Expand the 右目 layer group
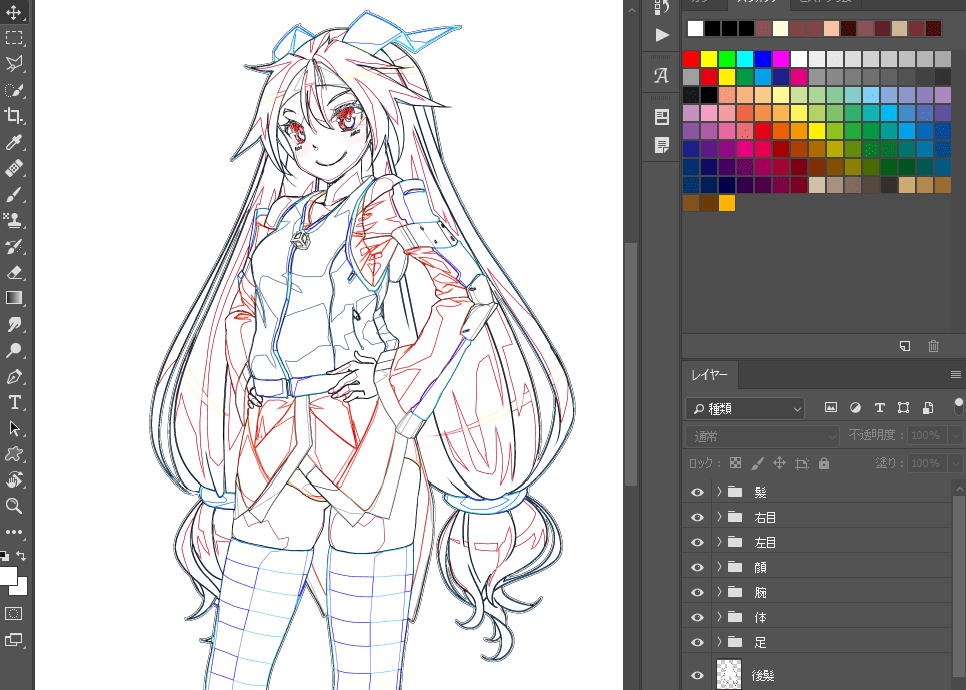This screenshot has height=690, width=966. tap(719, 517)
